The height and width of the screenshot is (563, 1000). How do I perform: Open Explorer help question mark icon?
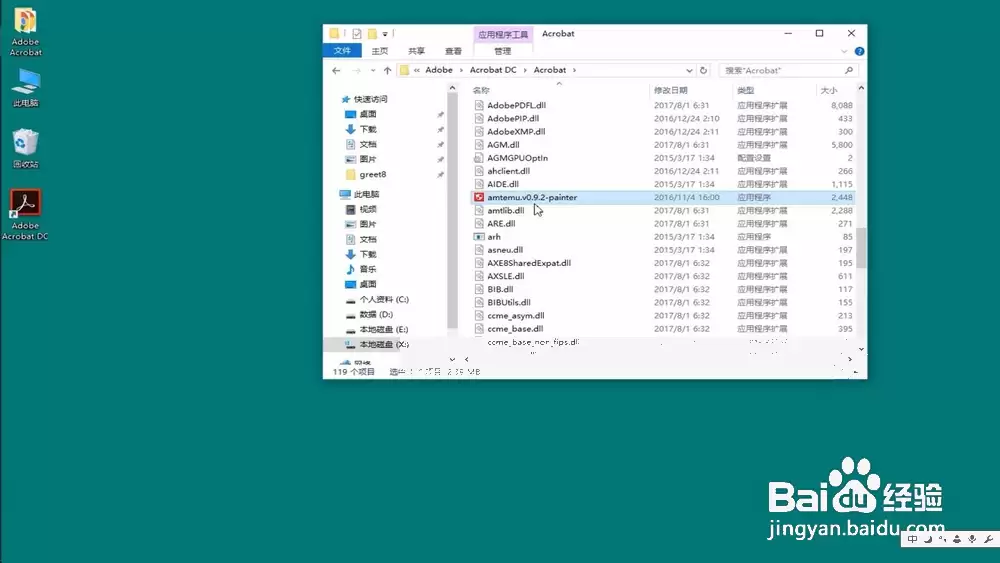point(859,51)
